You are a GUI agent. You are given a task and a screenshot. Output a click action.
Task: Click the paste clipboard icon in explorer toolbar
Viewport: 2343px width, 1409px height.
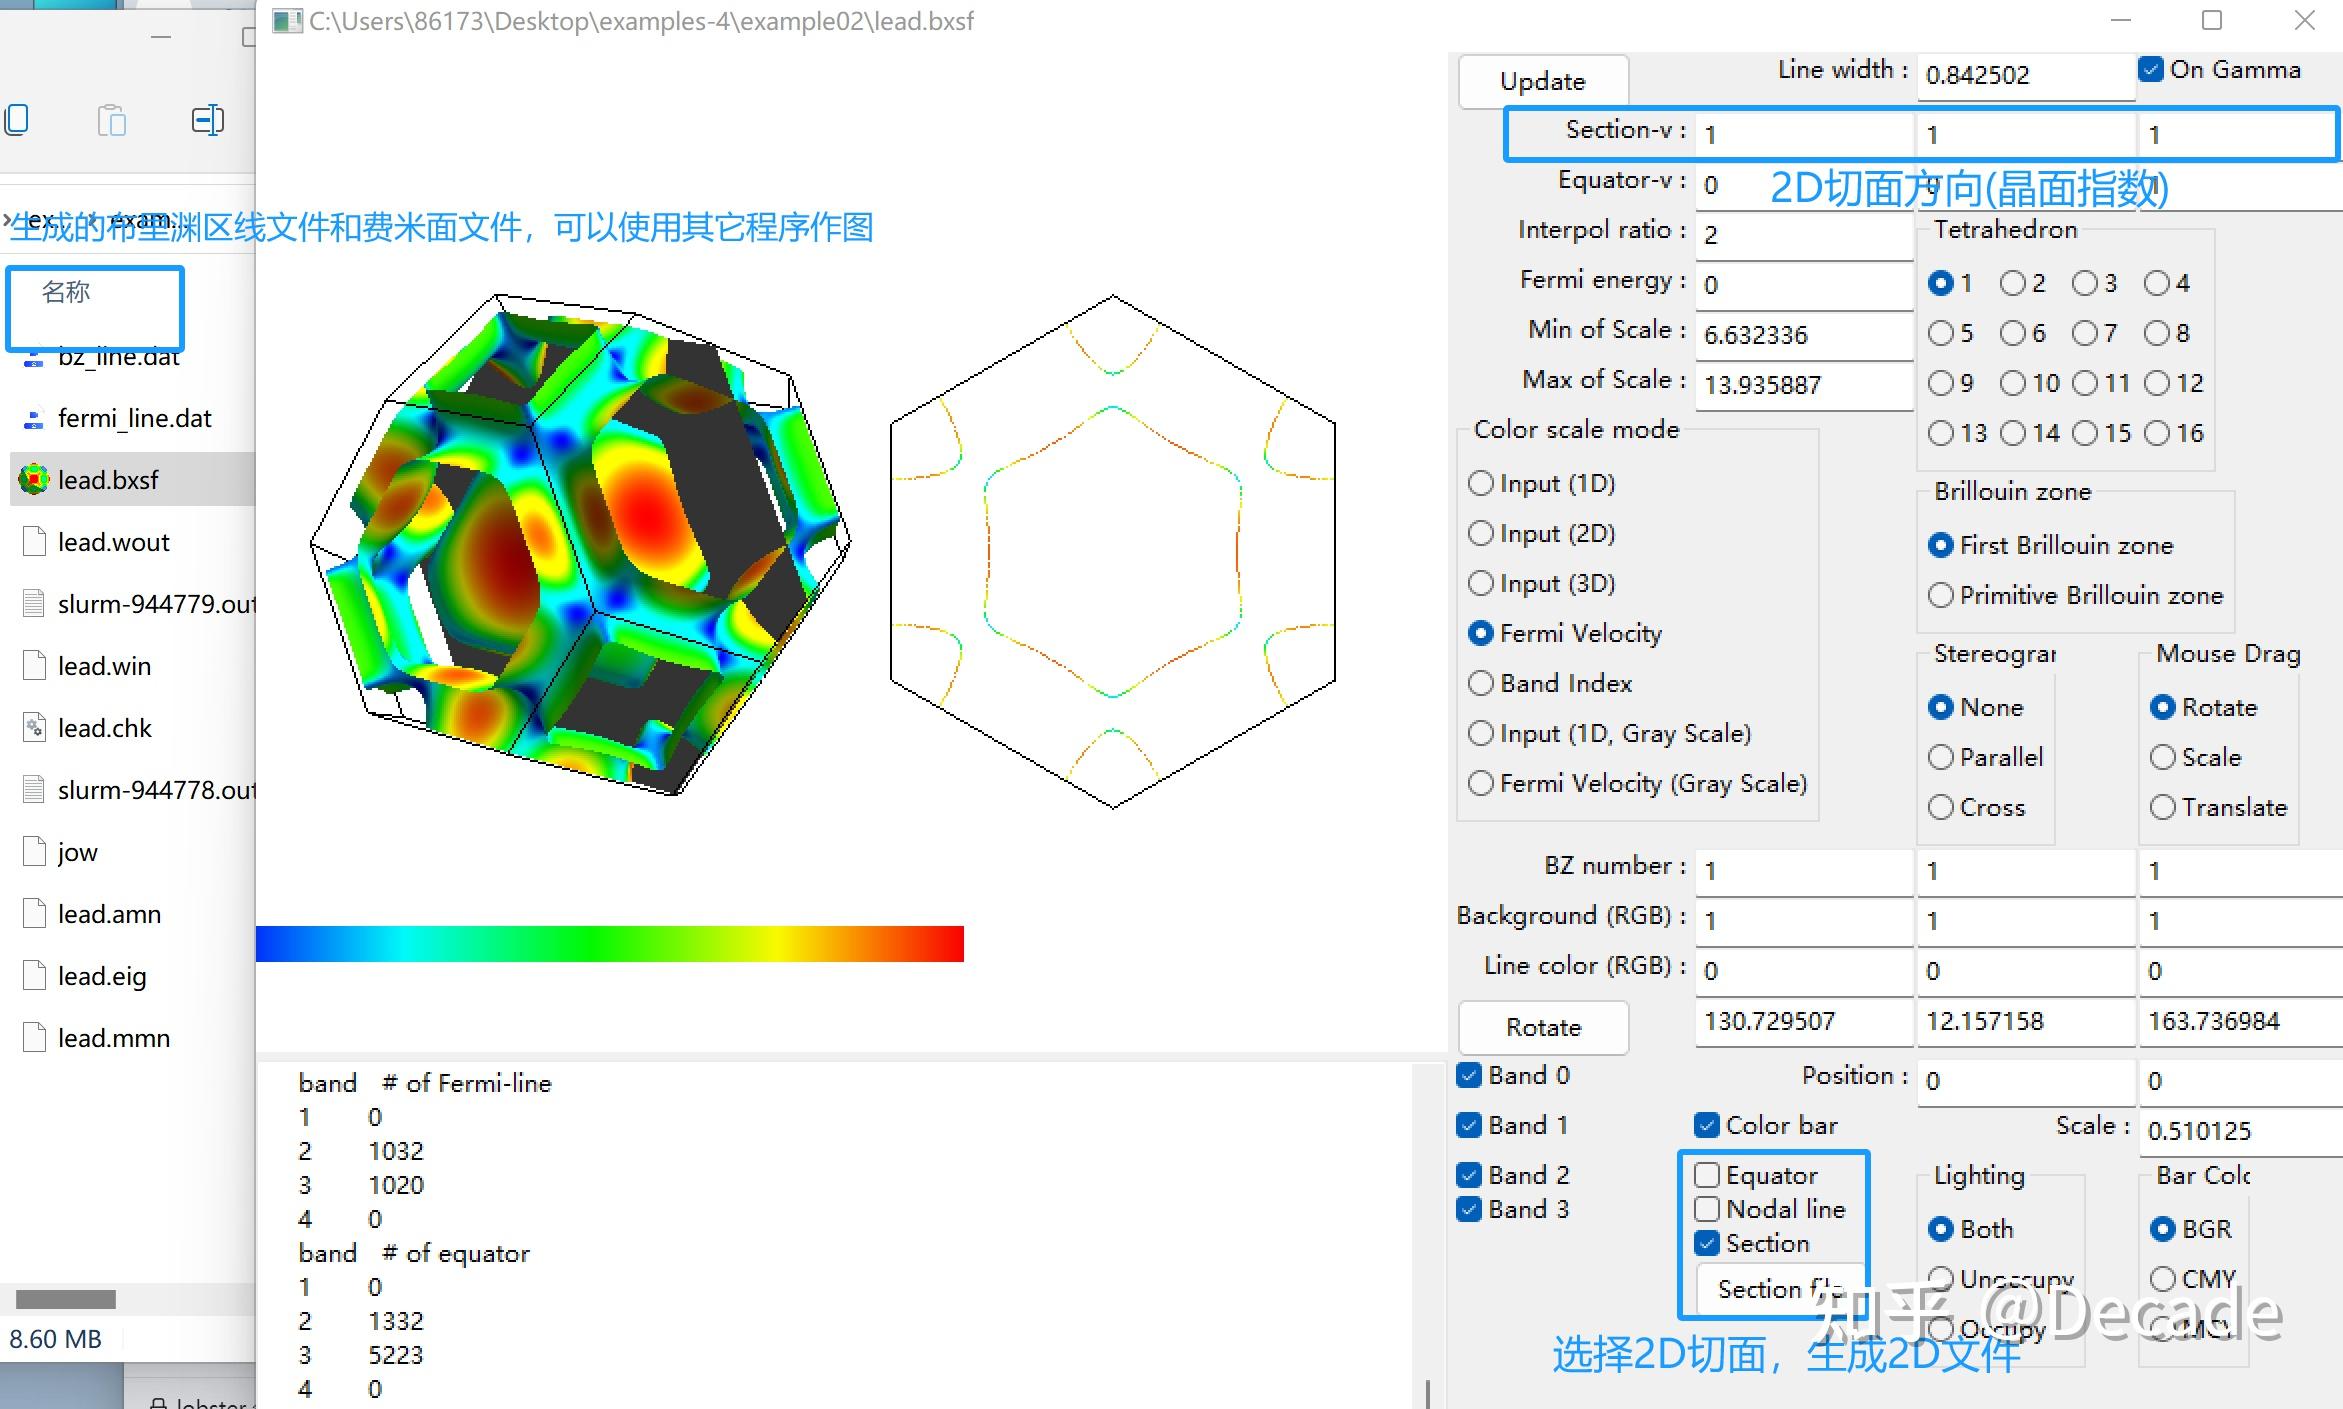coord(111,120)
